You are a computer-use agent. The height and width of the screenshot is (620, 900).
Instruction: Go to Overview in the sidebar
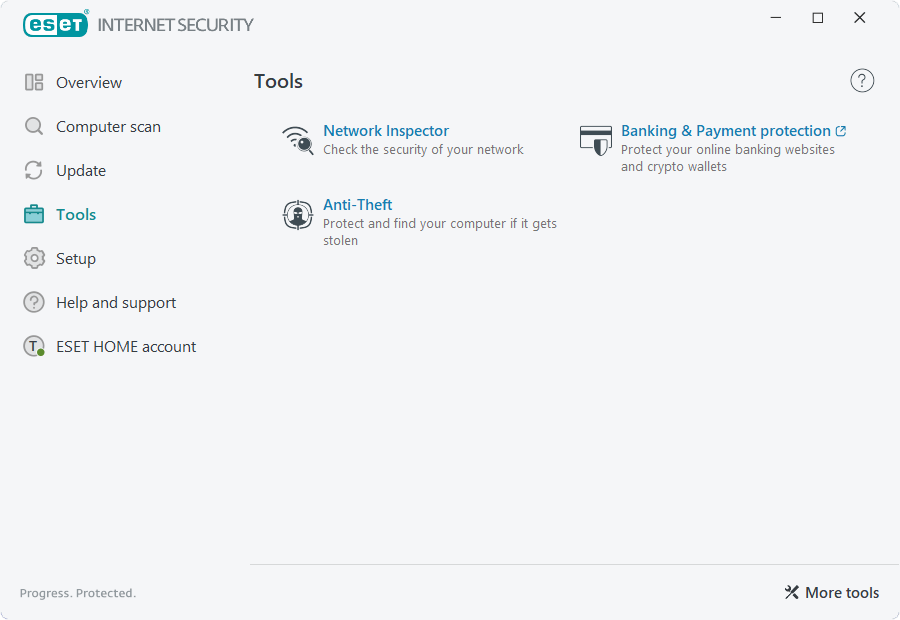88,83
